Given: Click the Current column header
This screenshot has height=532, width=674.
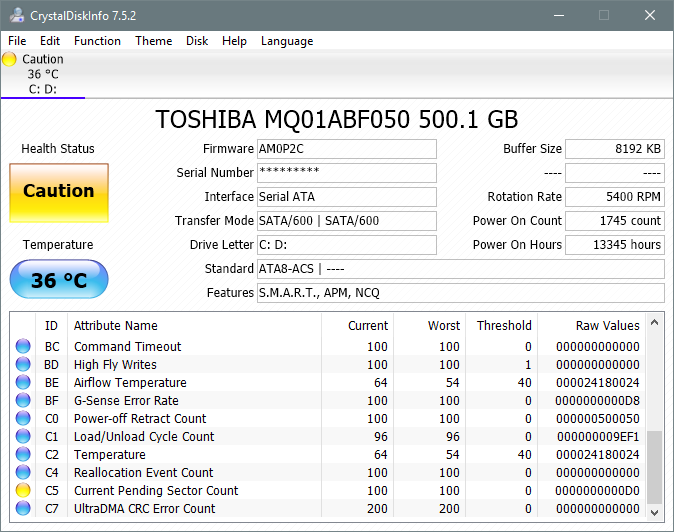Looking at the screenshot, I should 357,325.
